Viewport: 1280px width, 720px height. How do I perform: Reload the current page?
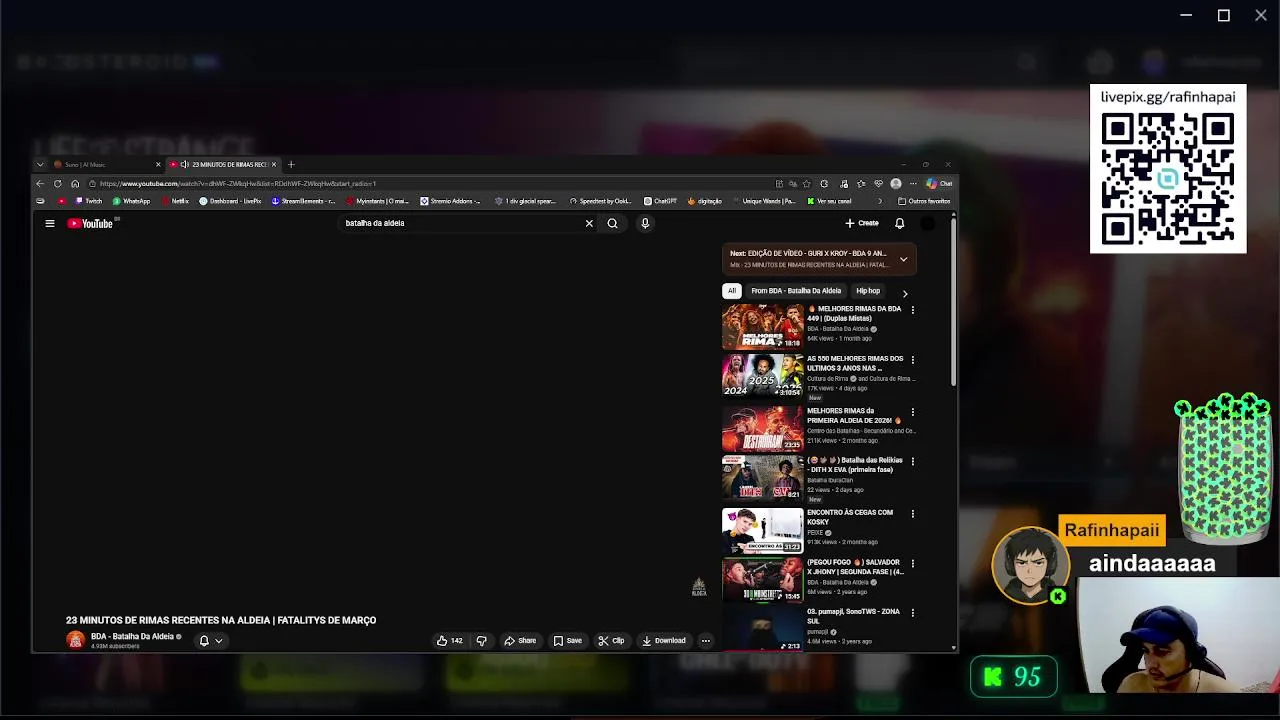pyautogui.click(x=57, y=184)
